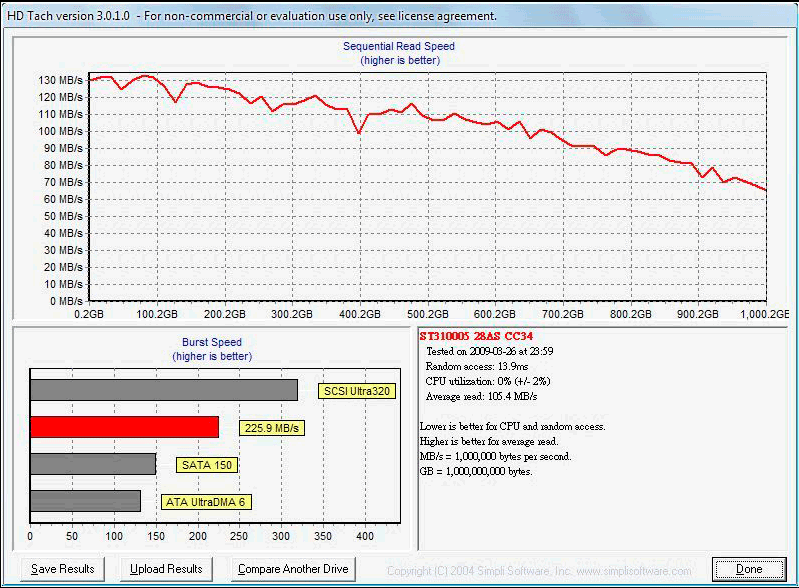799x588 pixels.
Task: Select the SATA 150 yellow label
Action: point(207,465)
